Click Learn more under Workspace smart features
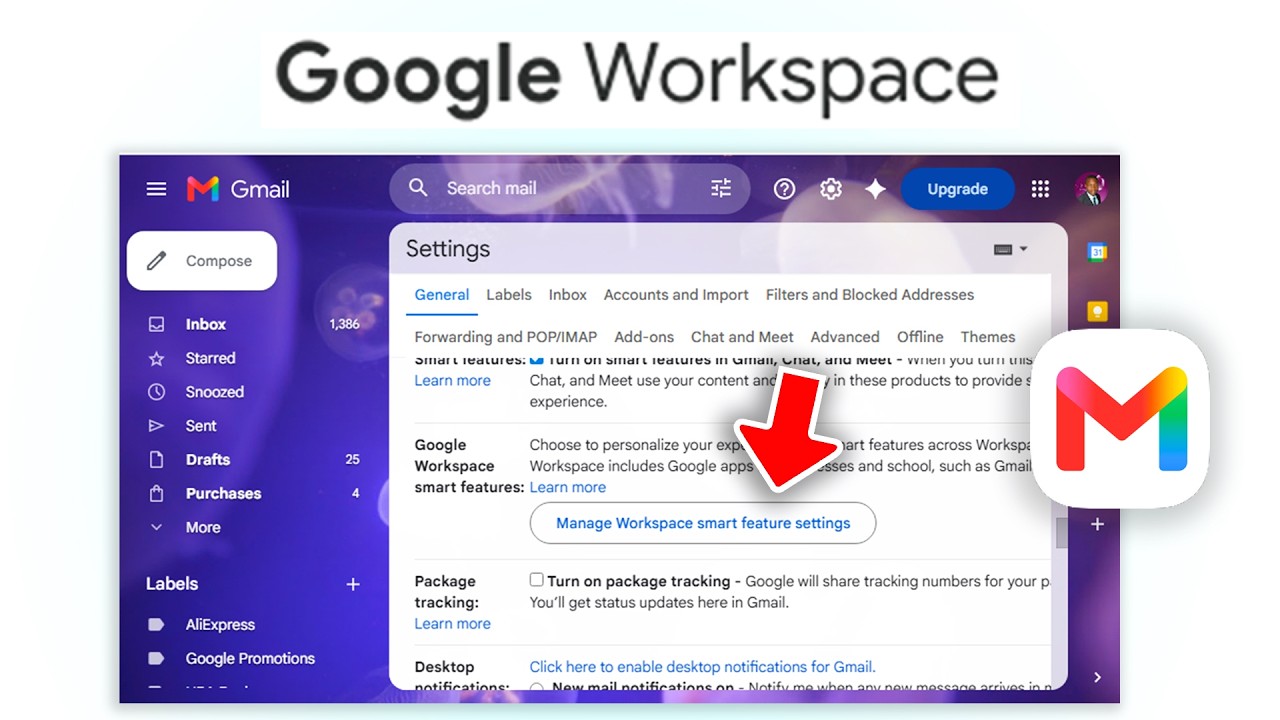1280x720 pixels. 567,488
